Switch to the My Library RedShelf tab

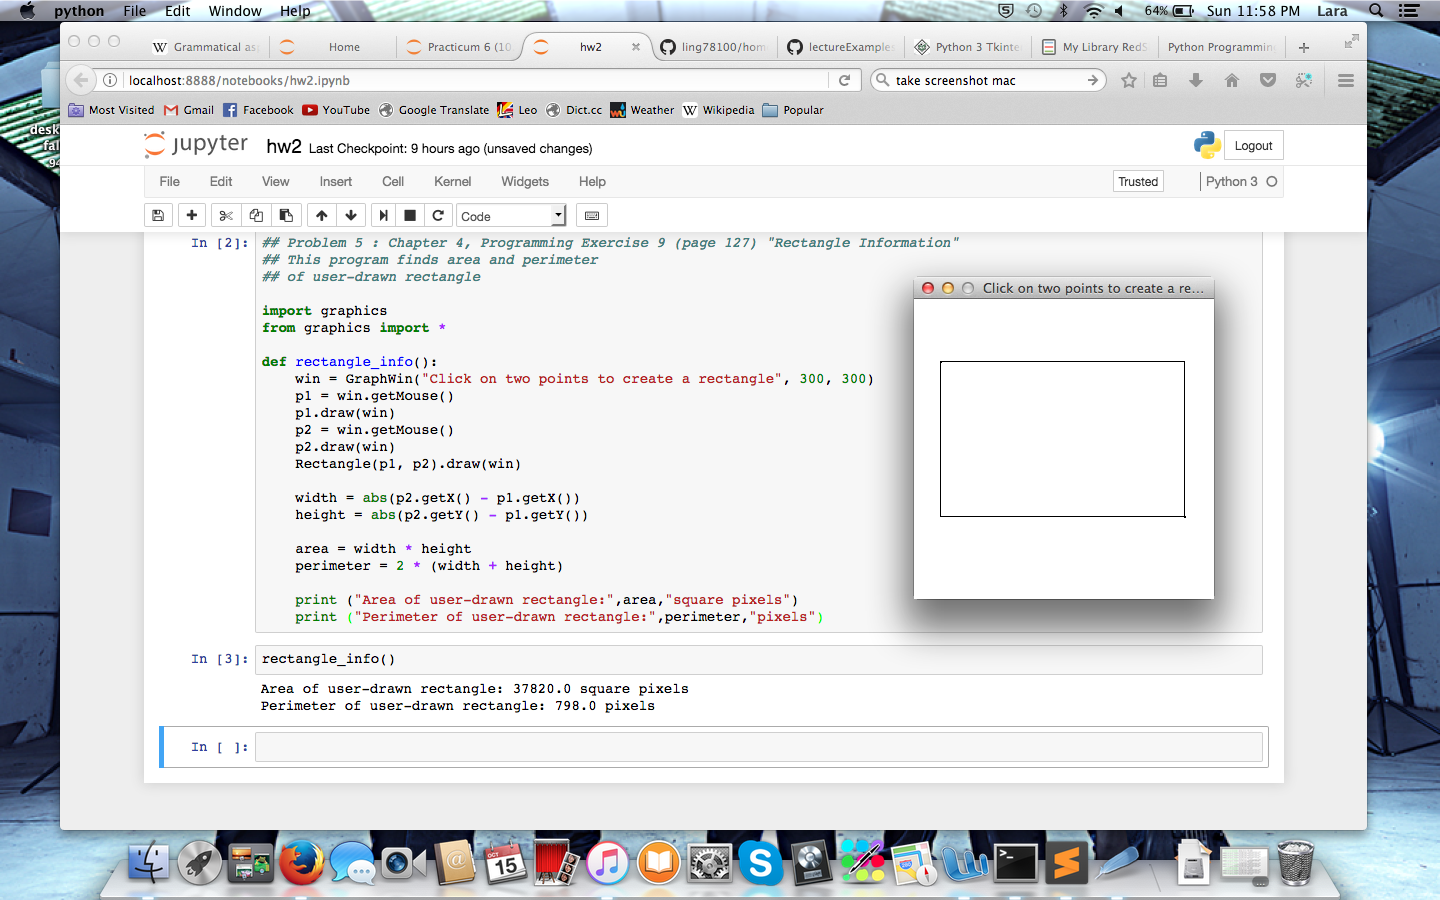coord(1094,47)
